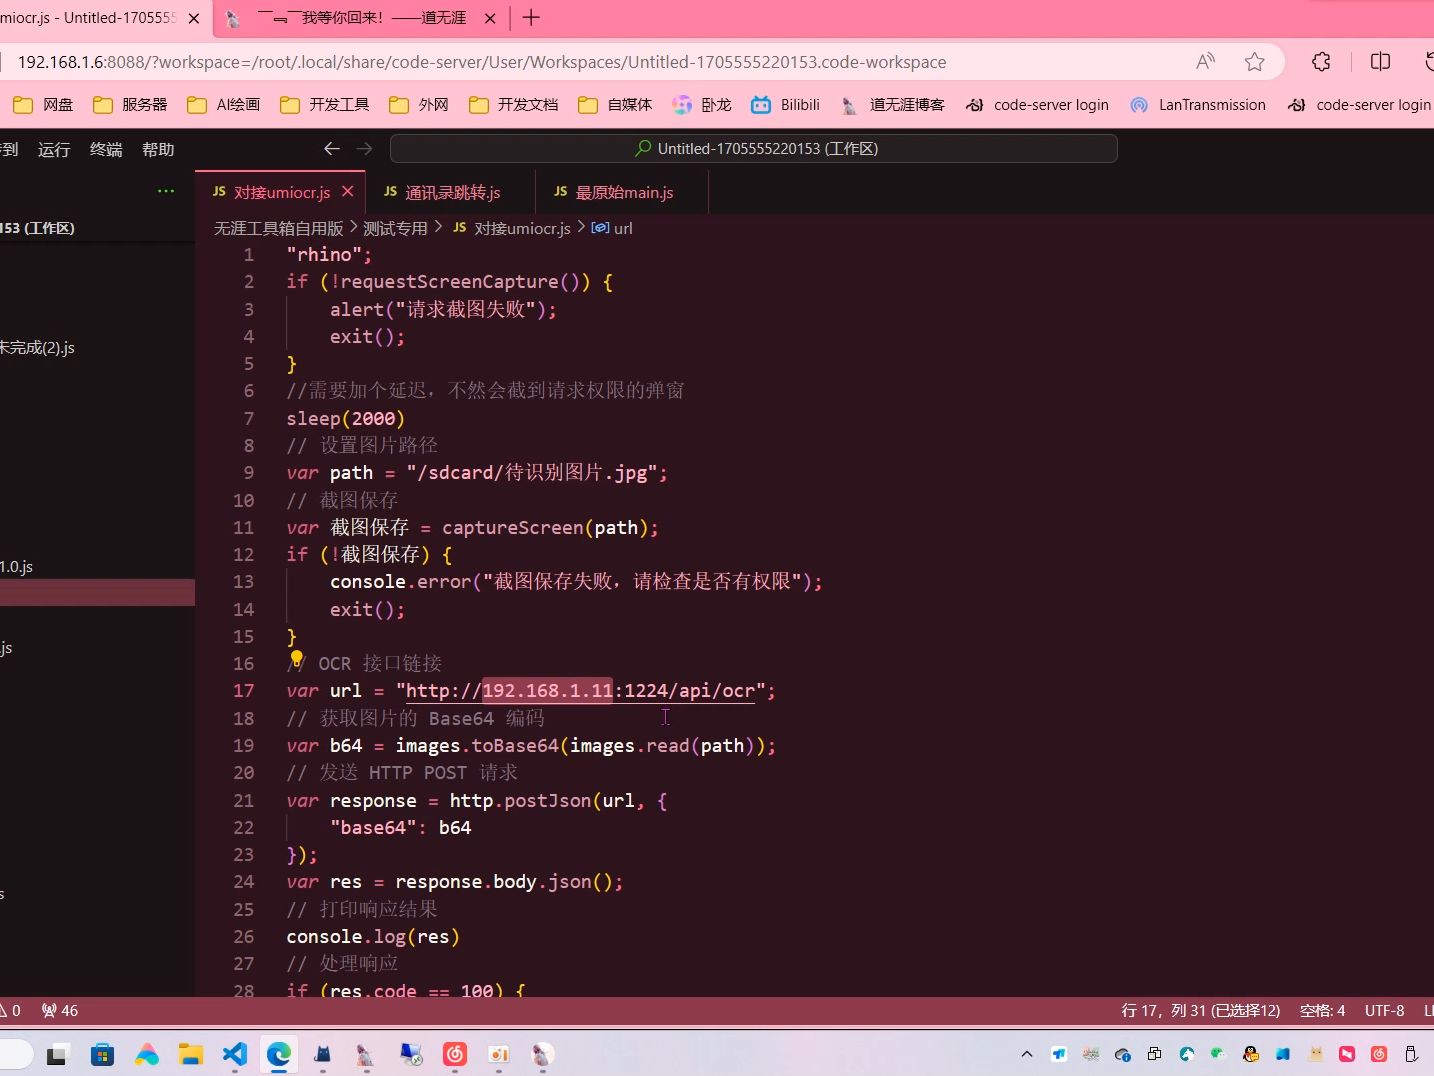Click browser favorites star icon
The image size is (1434, 1076).
click(x=1254, y=62)
